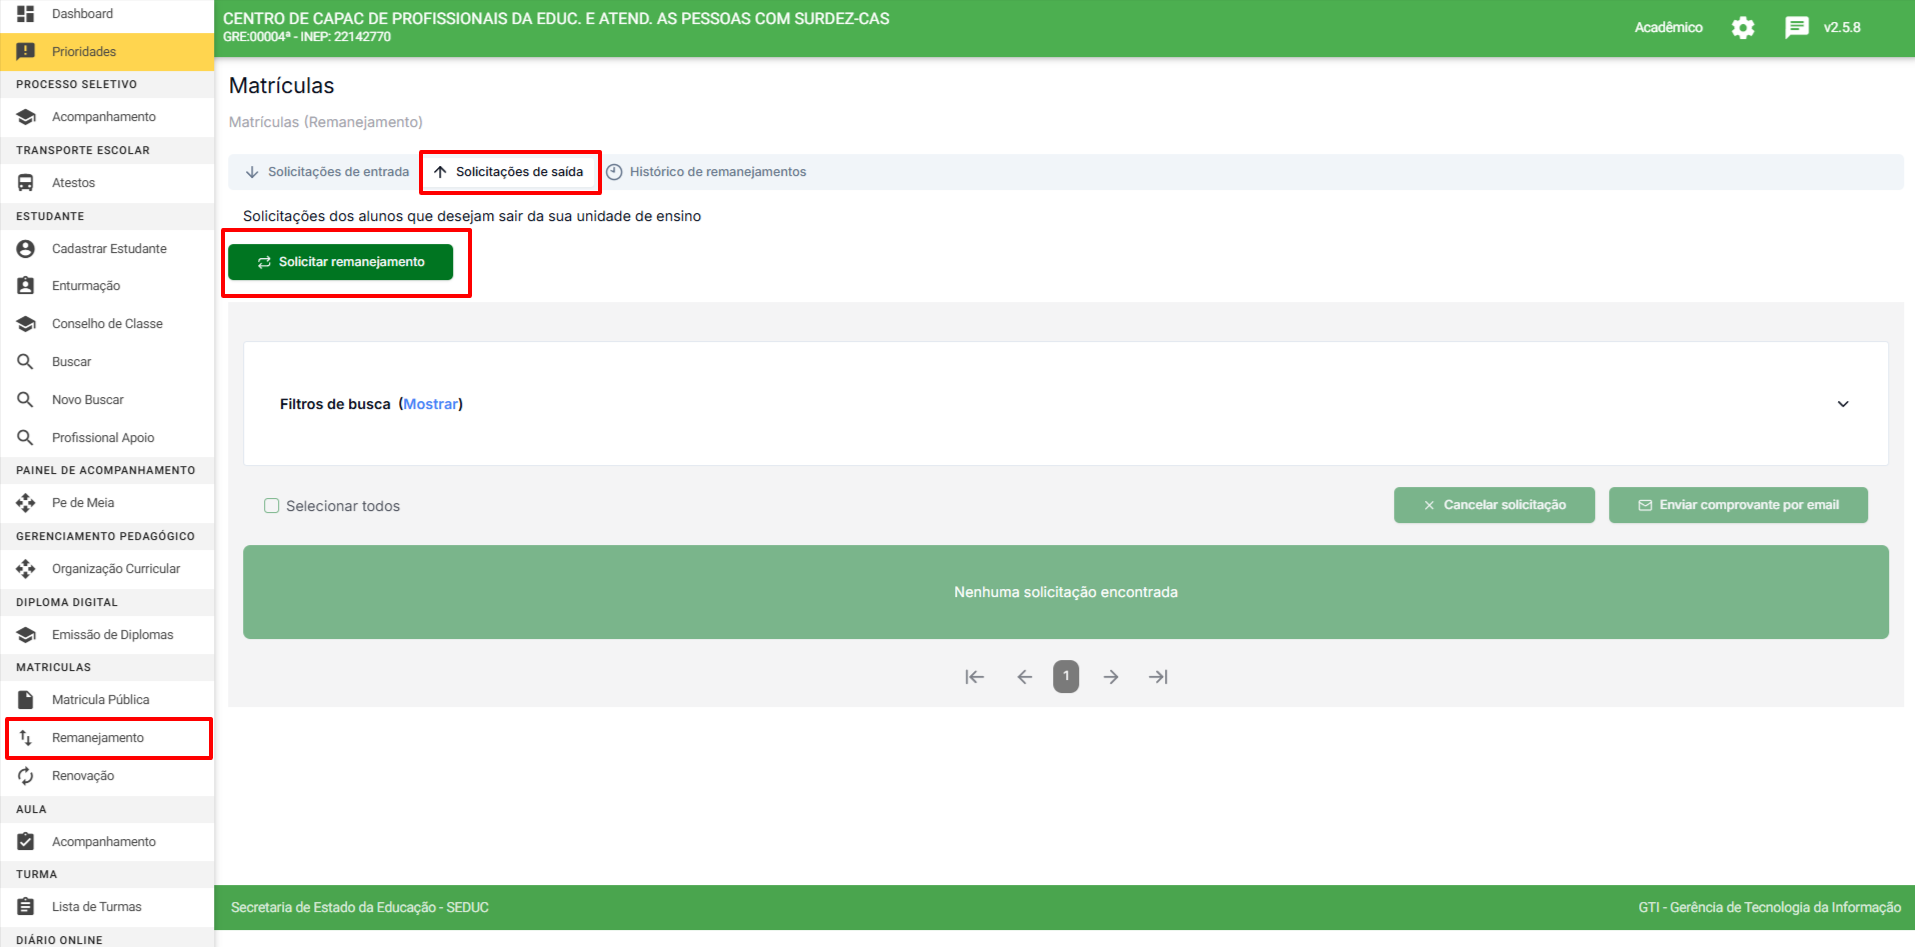Switch to Solicitações de entrada tab

click(x=327, y=172)
